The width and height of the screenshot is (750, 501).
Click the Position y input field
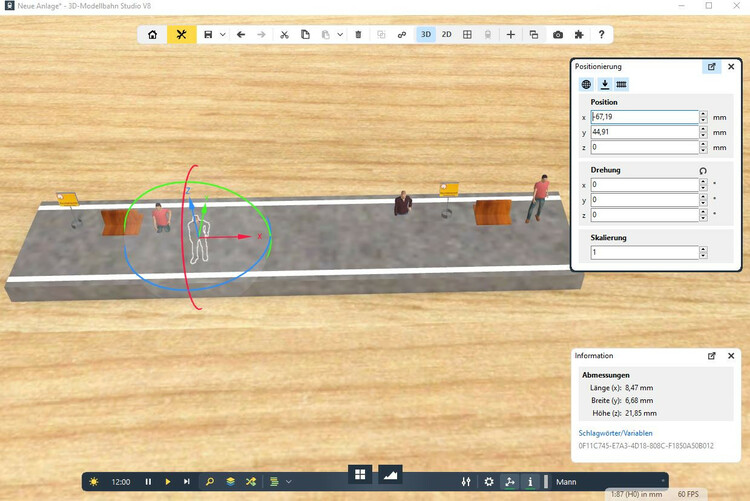pyautogui.click(x=644, y=132)
